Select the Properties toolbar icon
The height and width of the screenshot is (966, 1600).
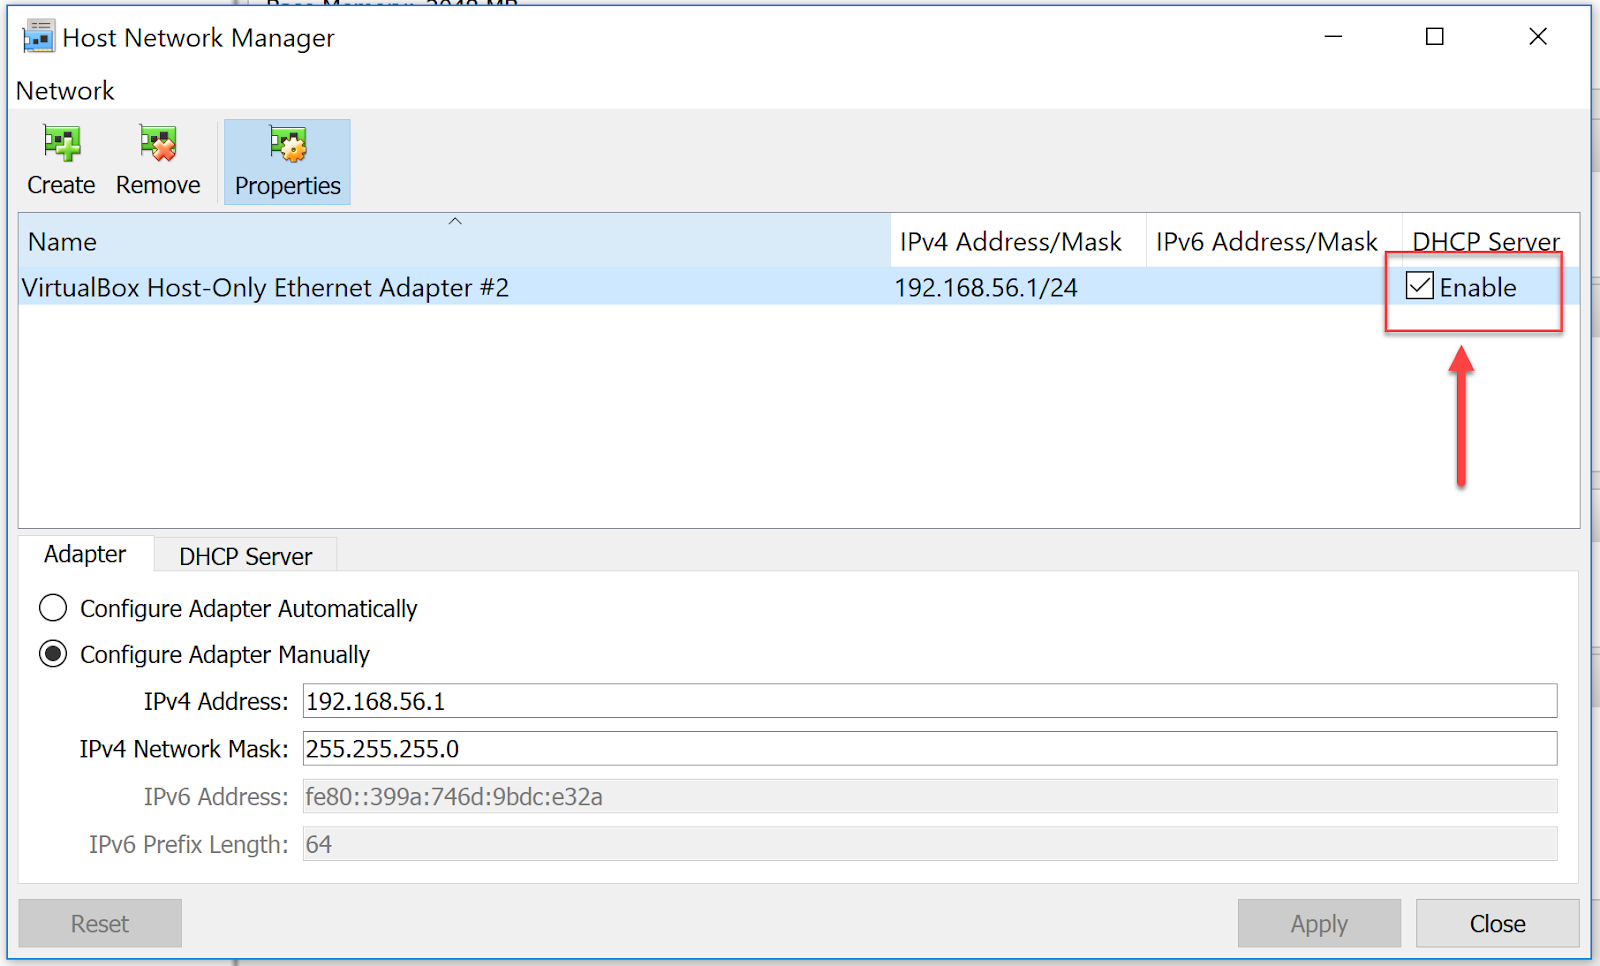point(286,160)
